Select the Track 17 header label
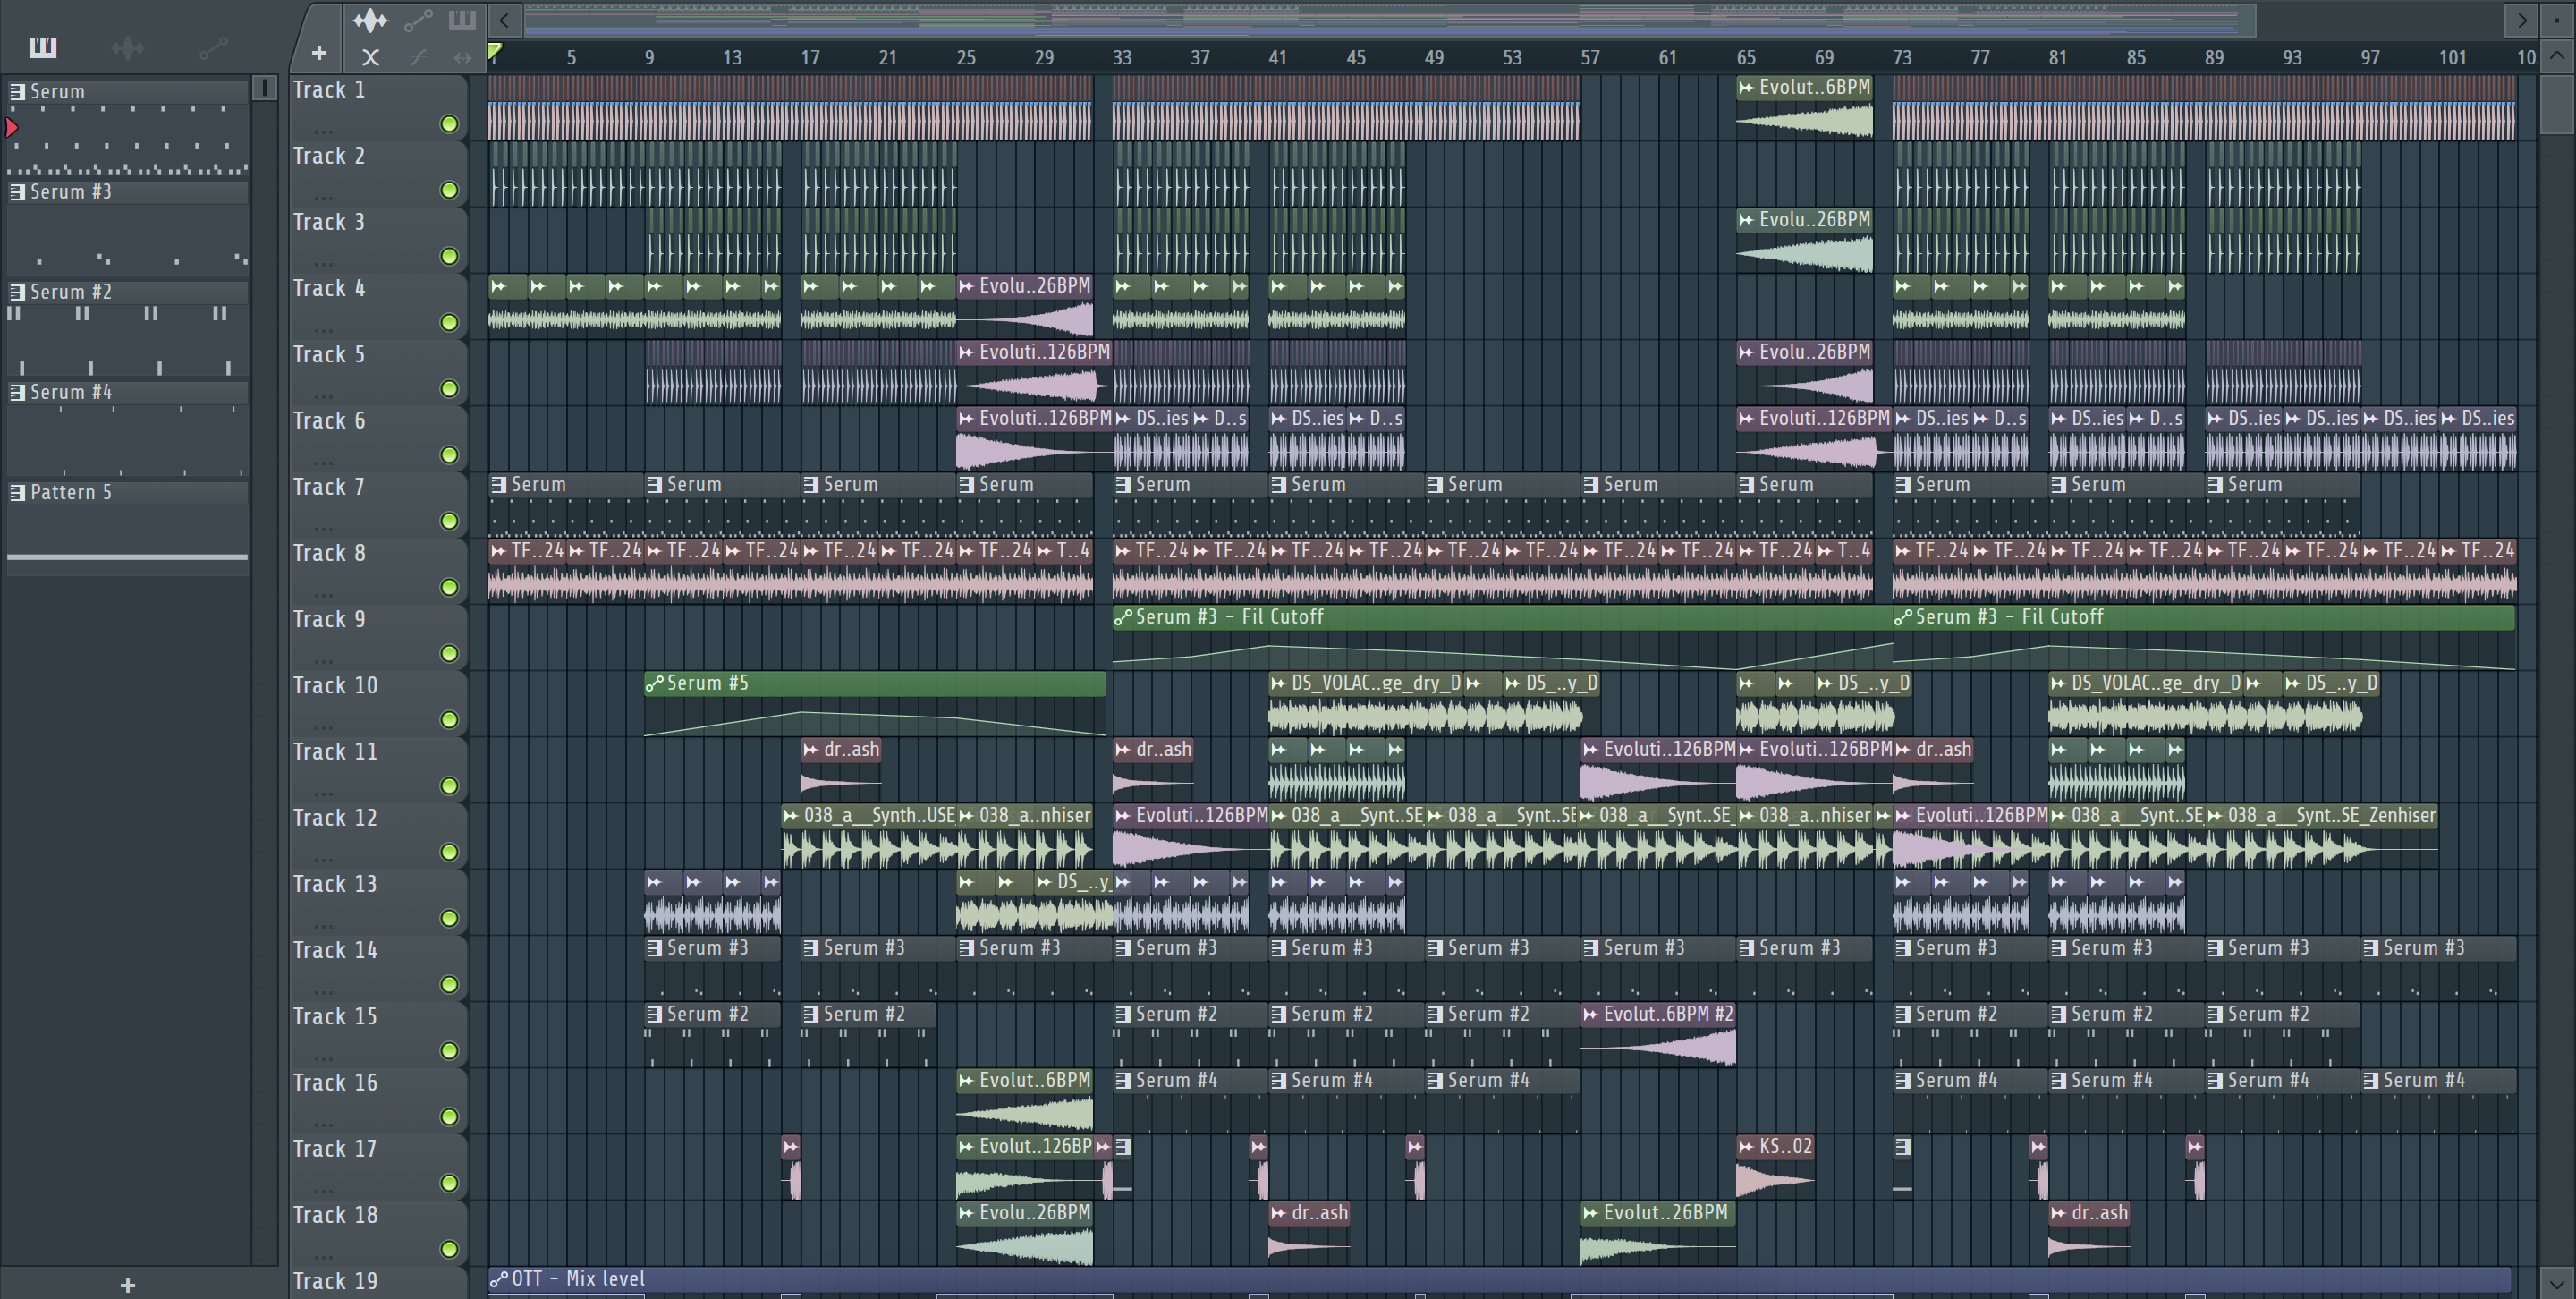2576x1299 pixels. click(335, 1149)
